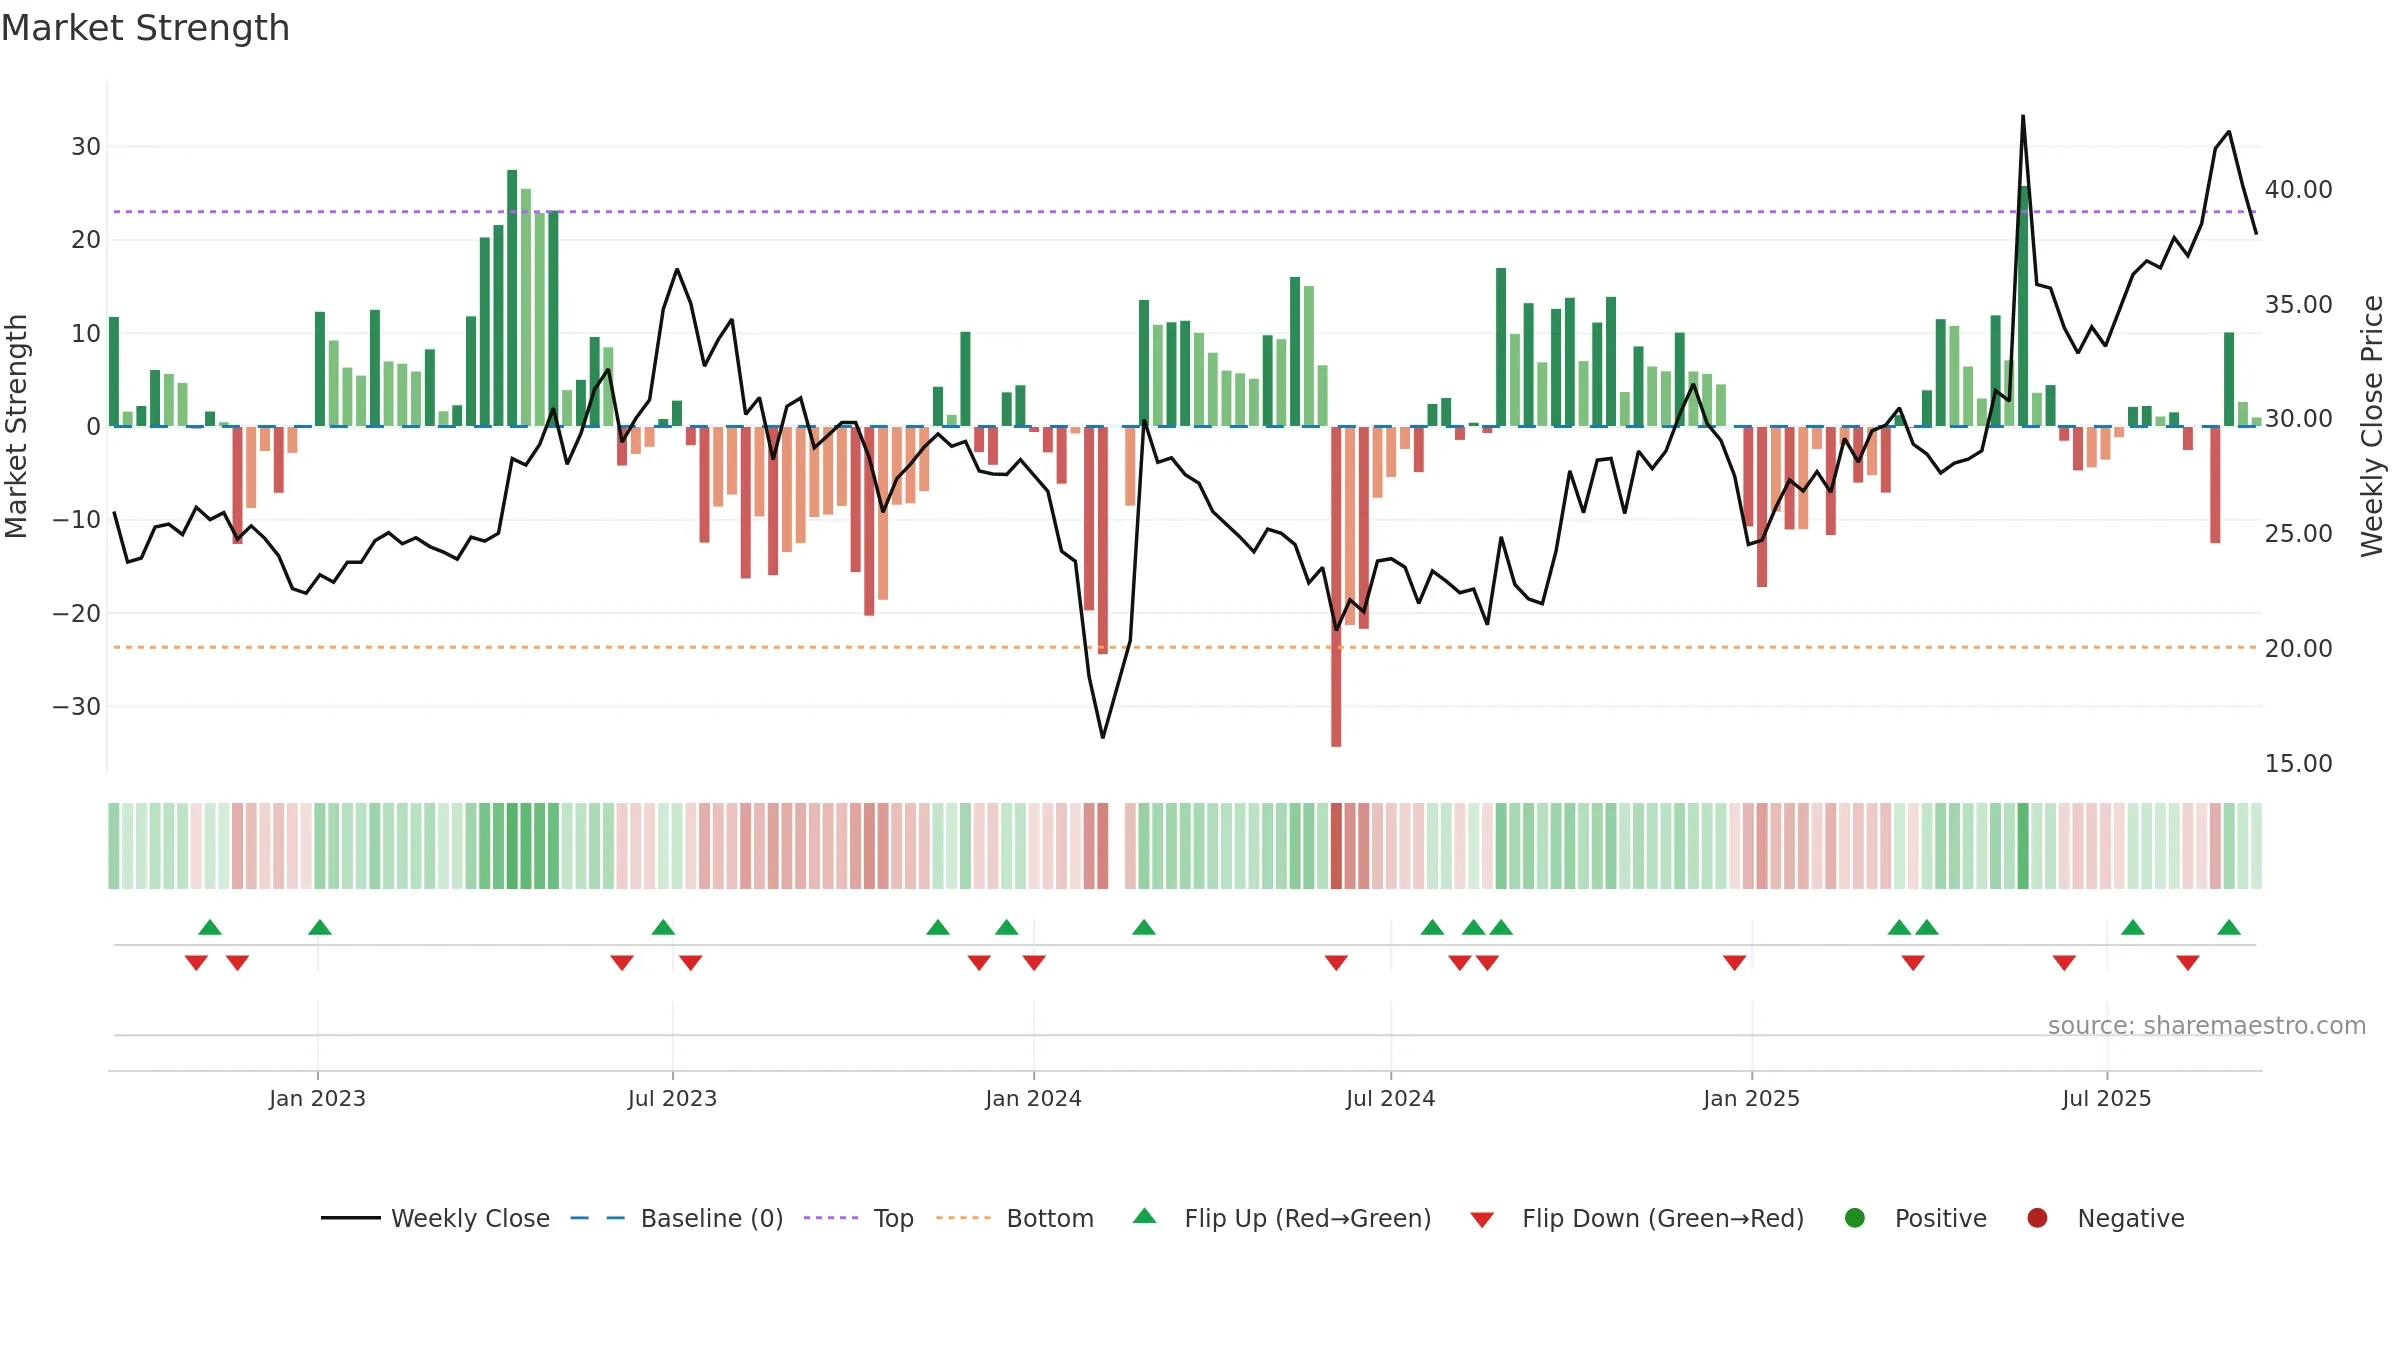Viewport: 2400px width, 1350px height.
Task: Click the red Negative circle legend icon
Action: [2037, 1218]
